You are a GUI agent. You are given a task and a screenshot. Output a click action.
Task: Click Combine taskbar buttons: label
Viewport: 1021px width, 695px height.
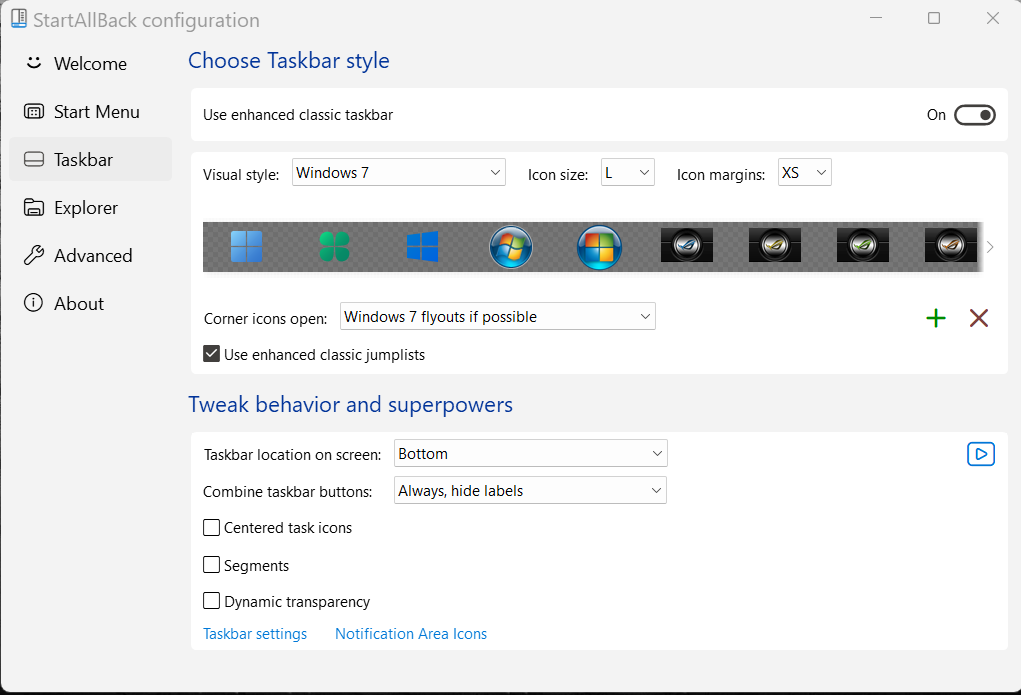click(x=287, y=492)
